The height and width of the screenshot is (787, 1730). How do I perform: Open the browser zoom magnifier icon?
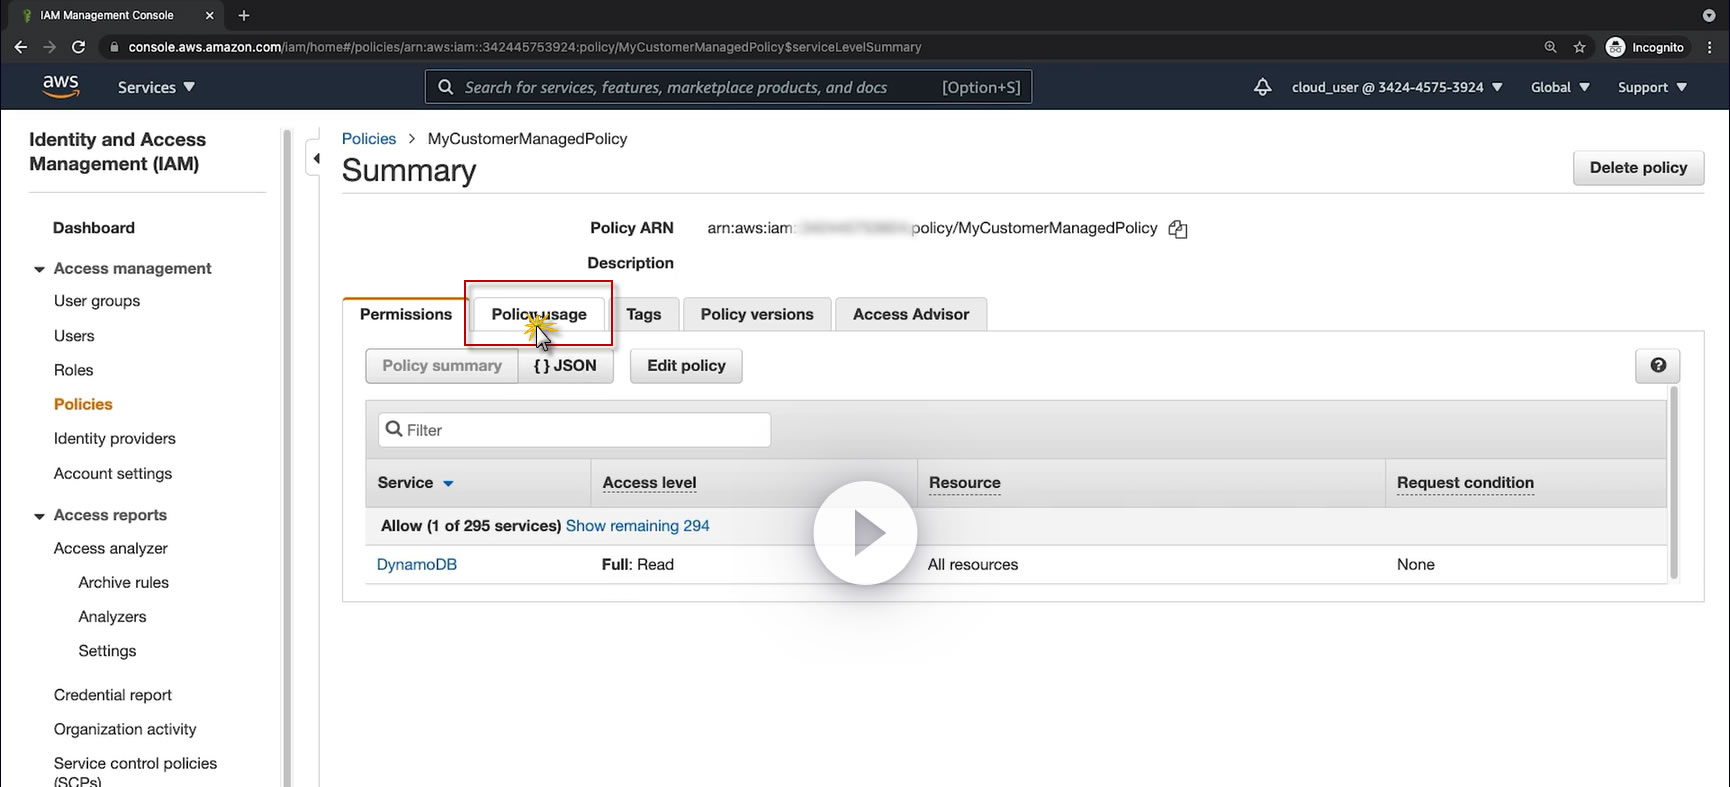pyautogui.click(x=1550, y=47)
